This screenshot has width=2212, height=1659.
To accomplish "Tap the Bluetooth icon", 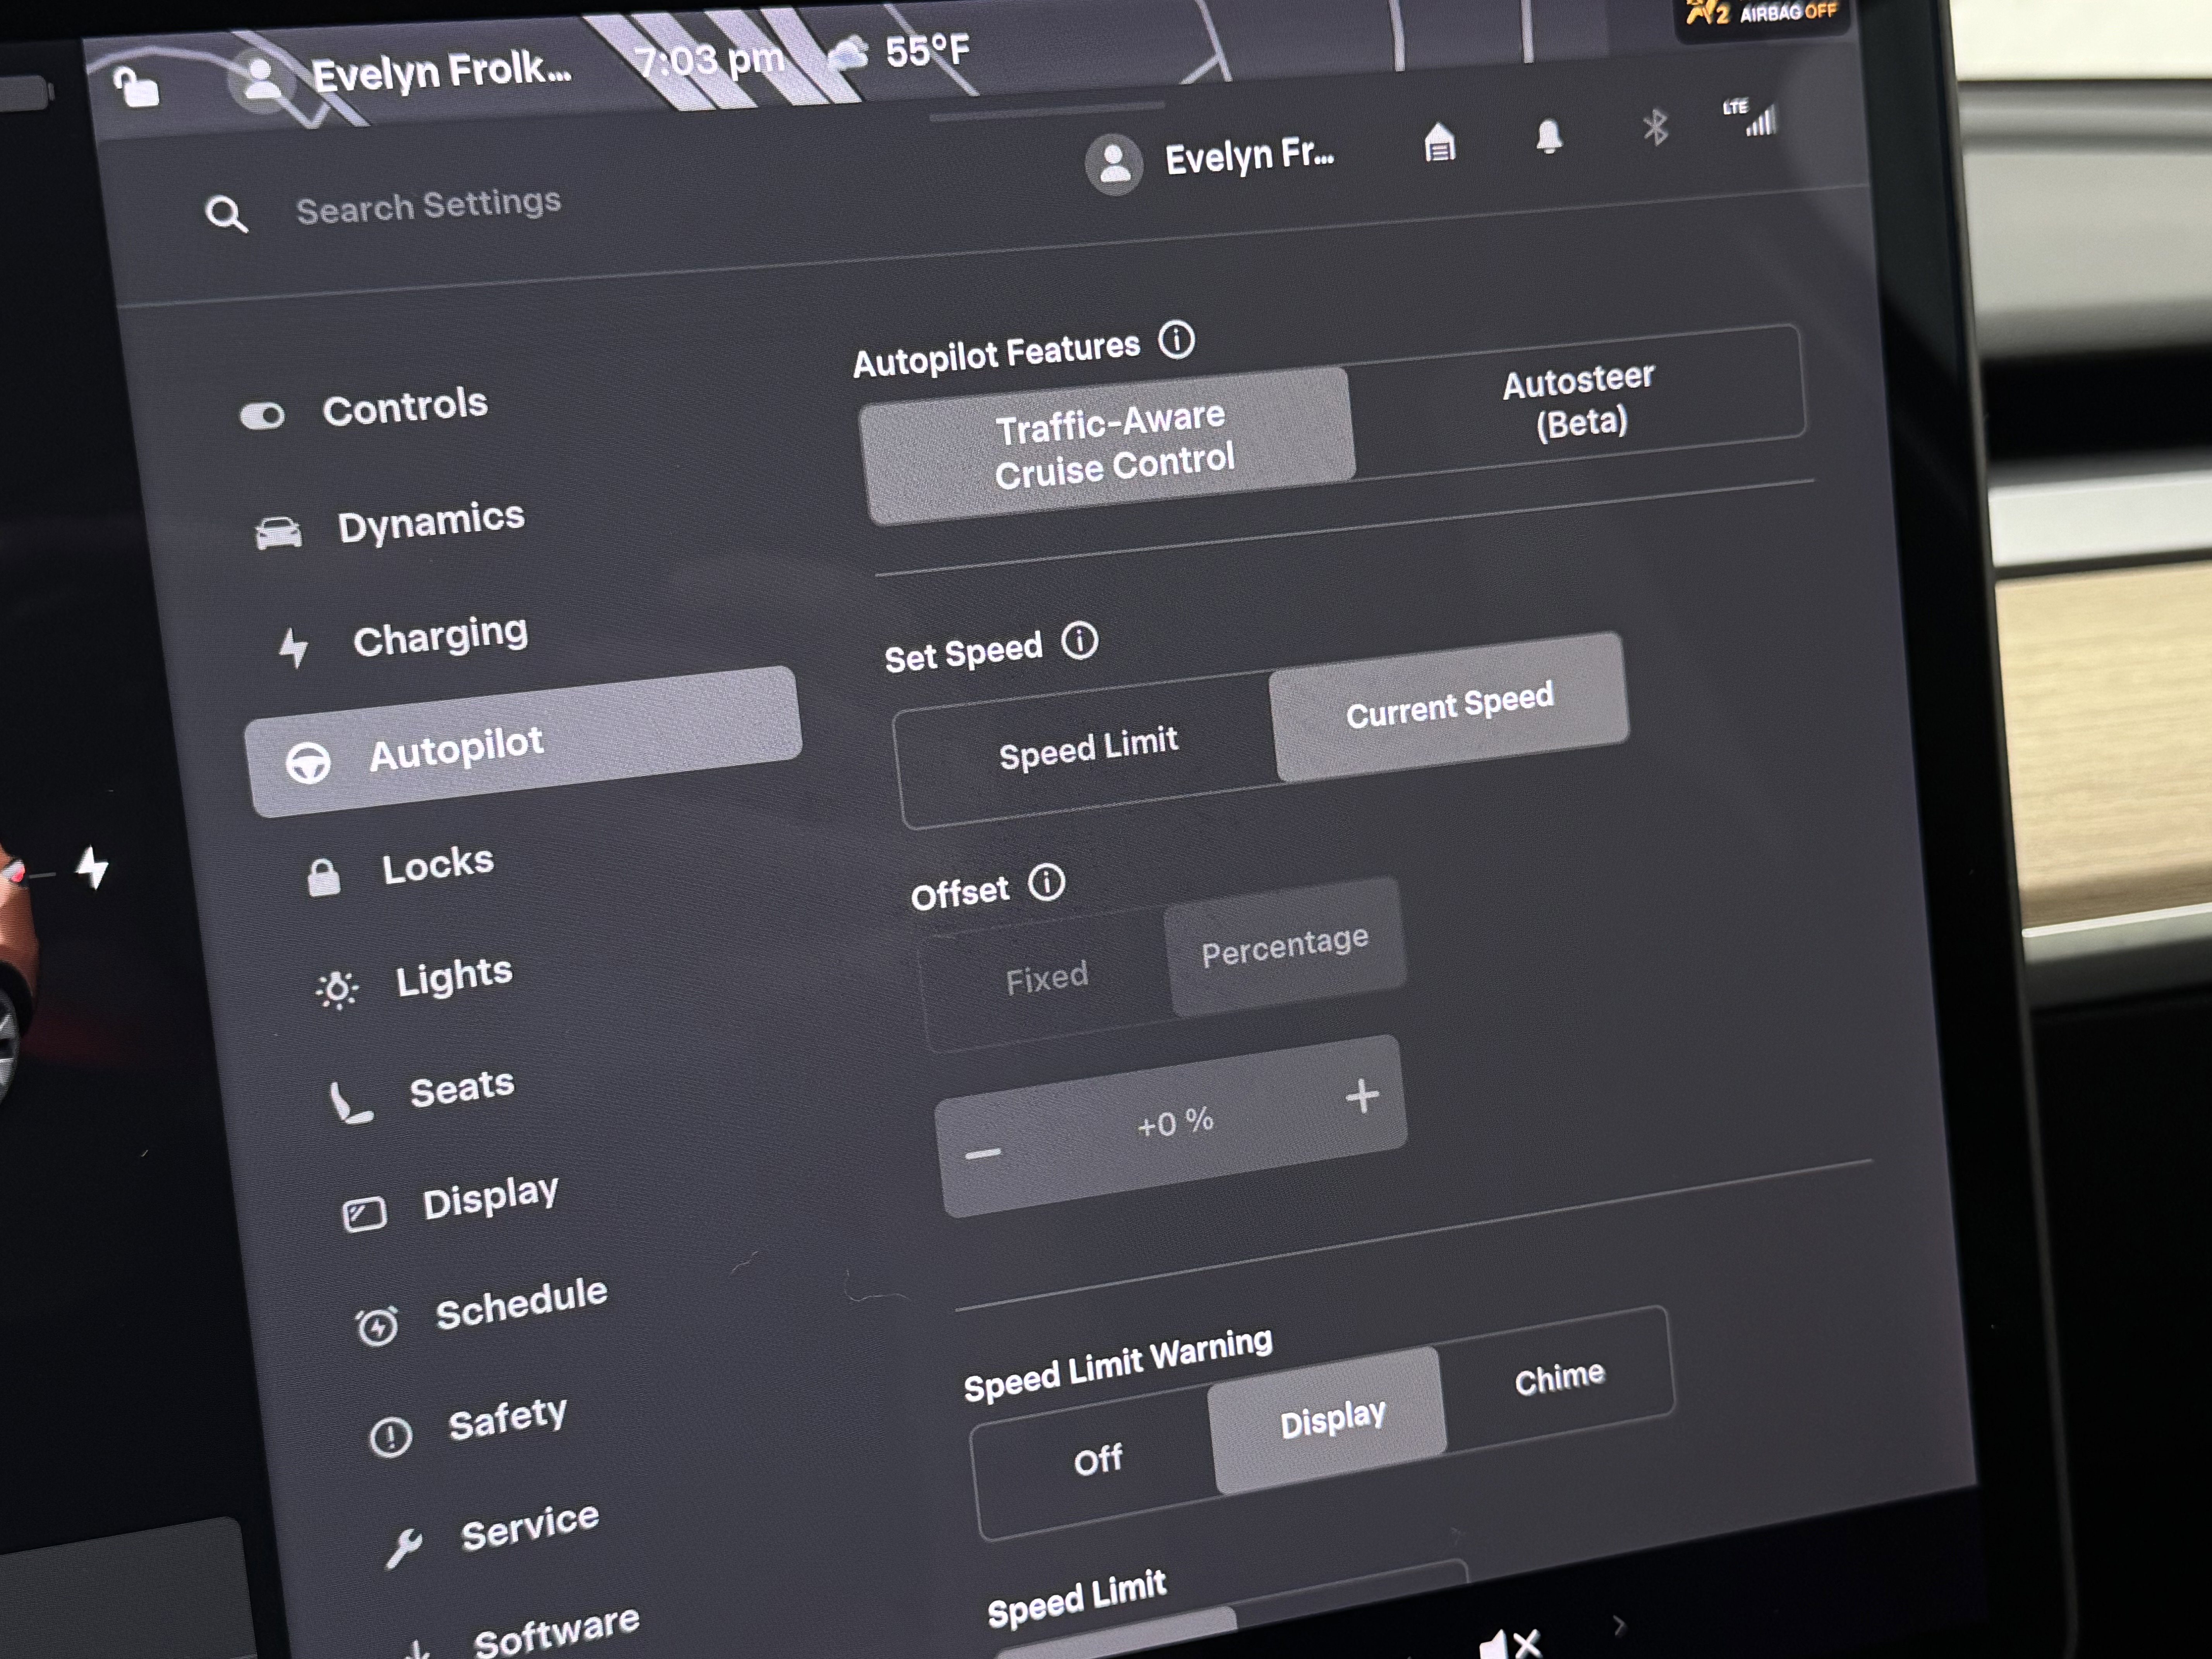I will (1655, 128).
